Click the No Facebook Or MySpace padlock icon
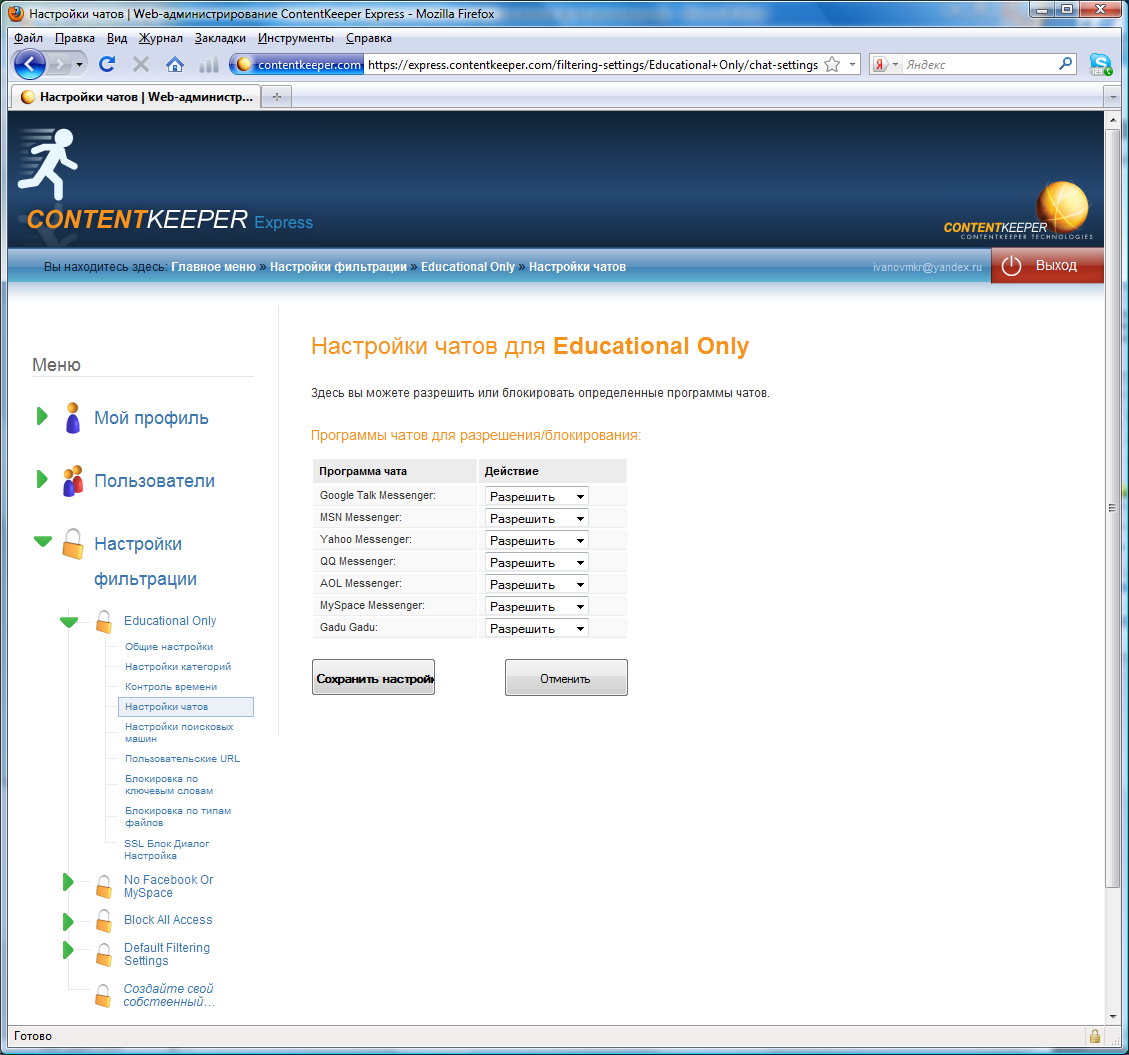The width and height of the screenshot is (1129, 1055). (104, 886)
